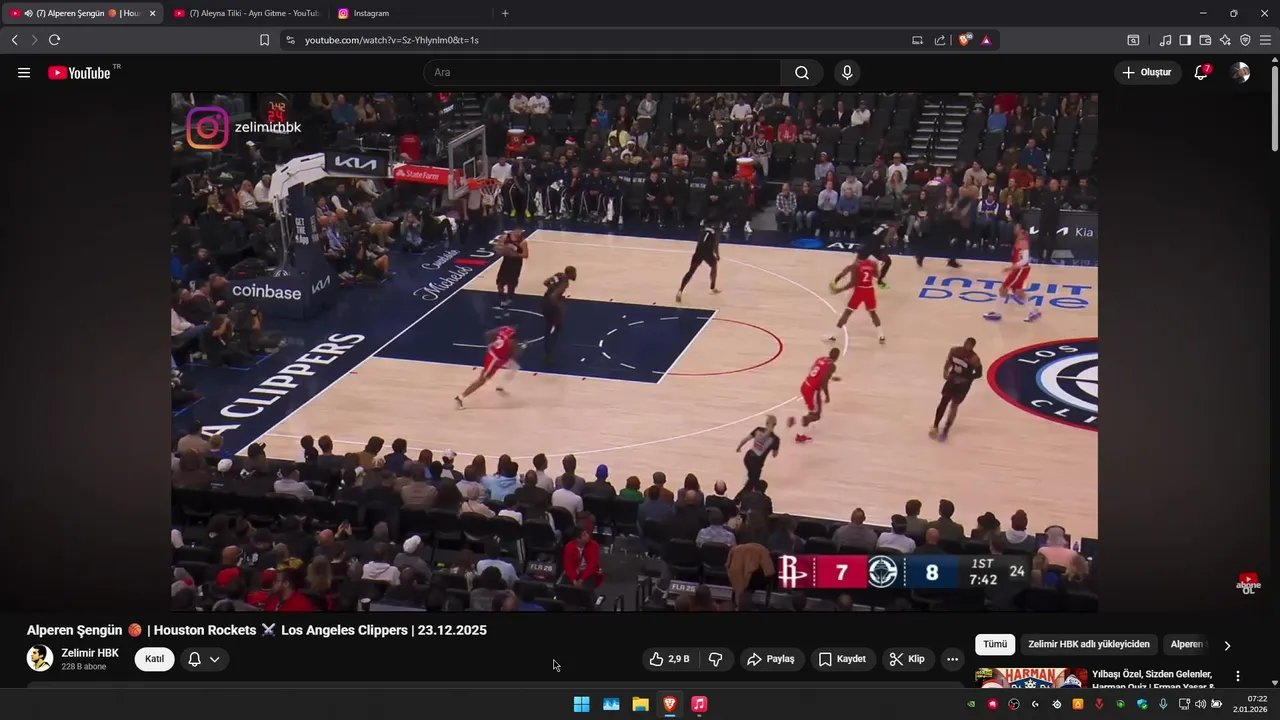Dislike the video
Screen dimensions: 1280x720
click(x=716, y=659)
